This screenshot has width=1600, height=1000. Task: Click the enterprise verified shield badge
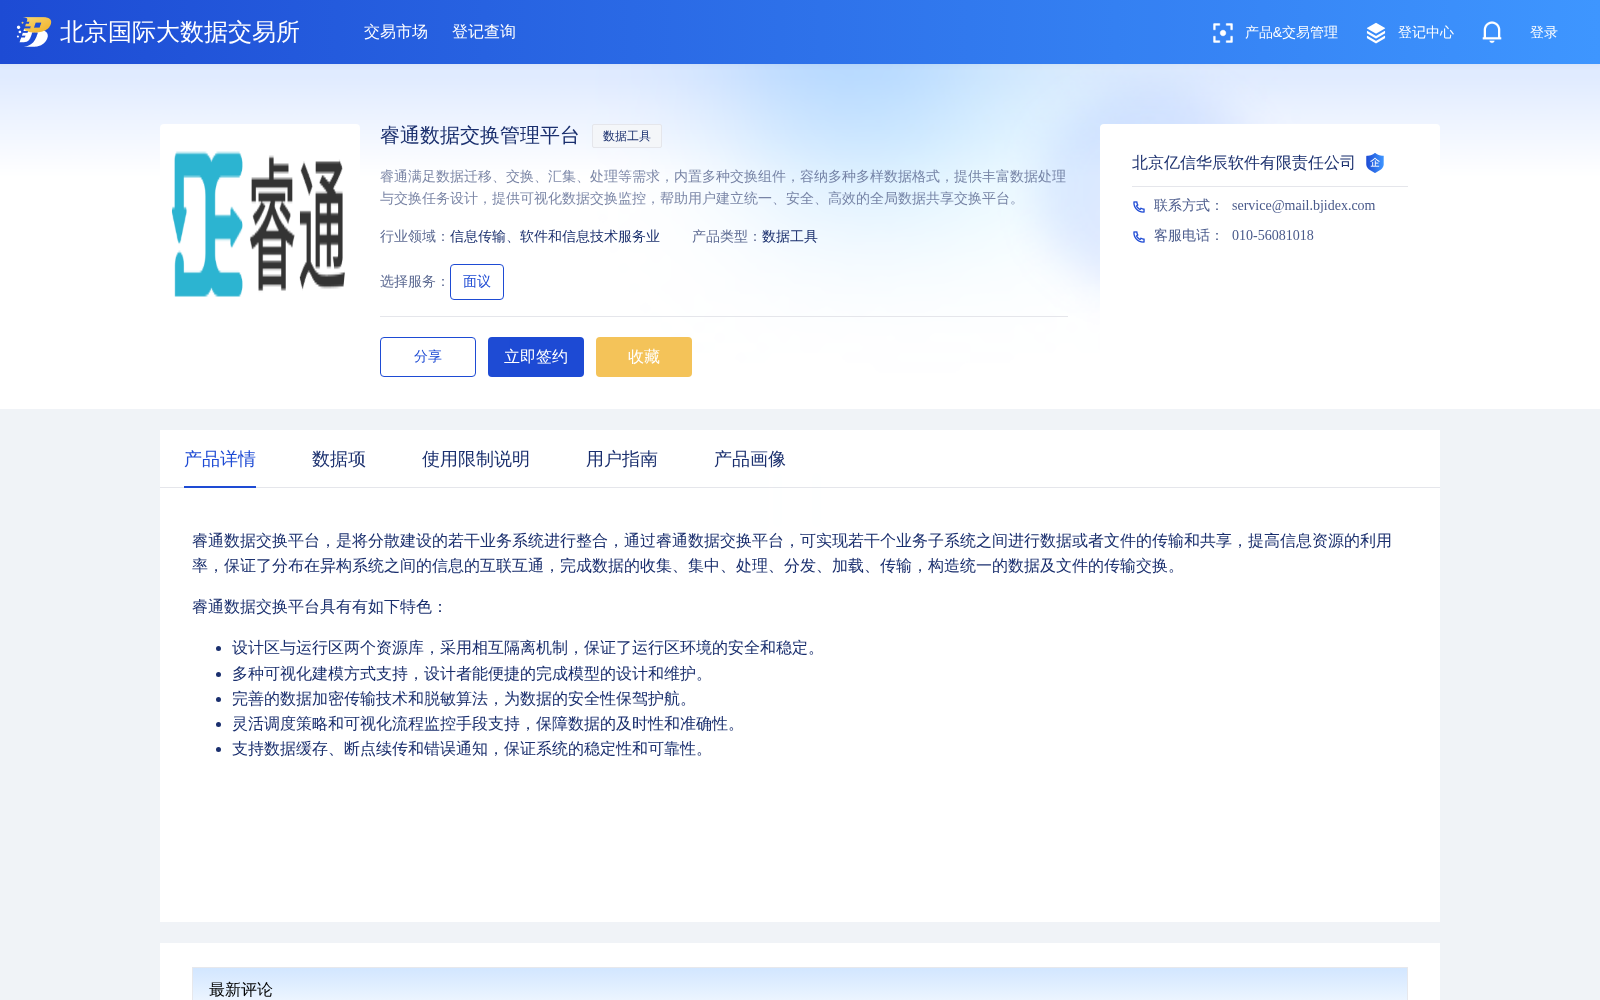click(x=1375, y=163)
